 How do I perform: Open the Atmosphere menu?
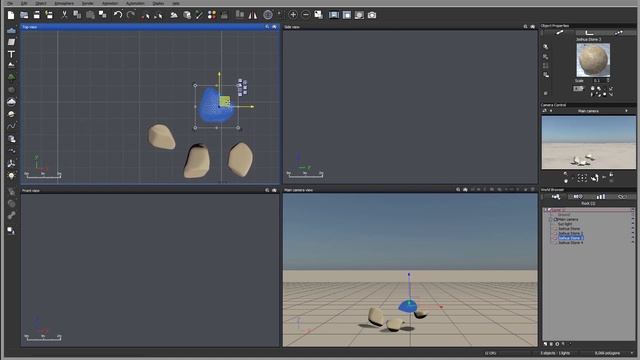click(x=64, y=3)
